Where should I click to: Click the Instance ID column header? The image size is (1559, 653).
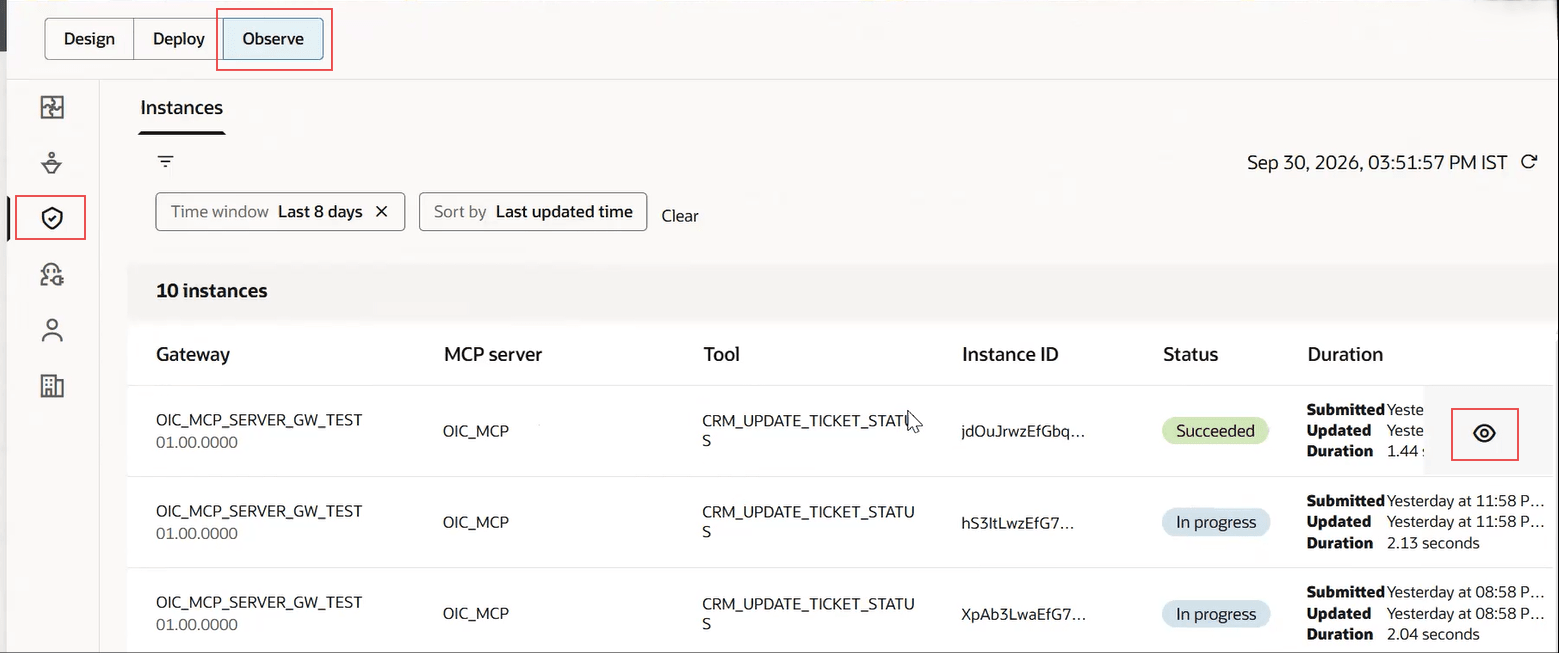1010,354
